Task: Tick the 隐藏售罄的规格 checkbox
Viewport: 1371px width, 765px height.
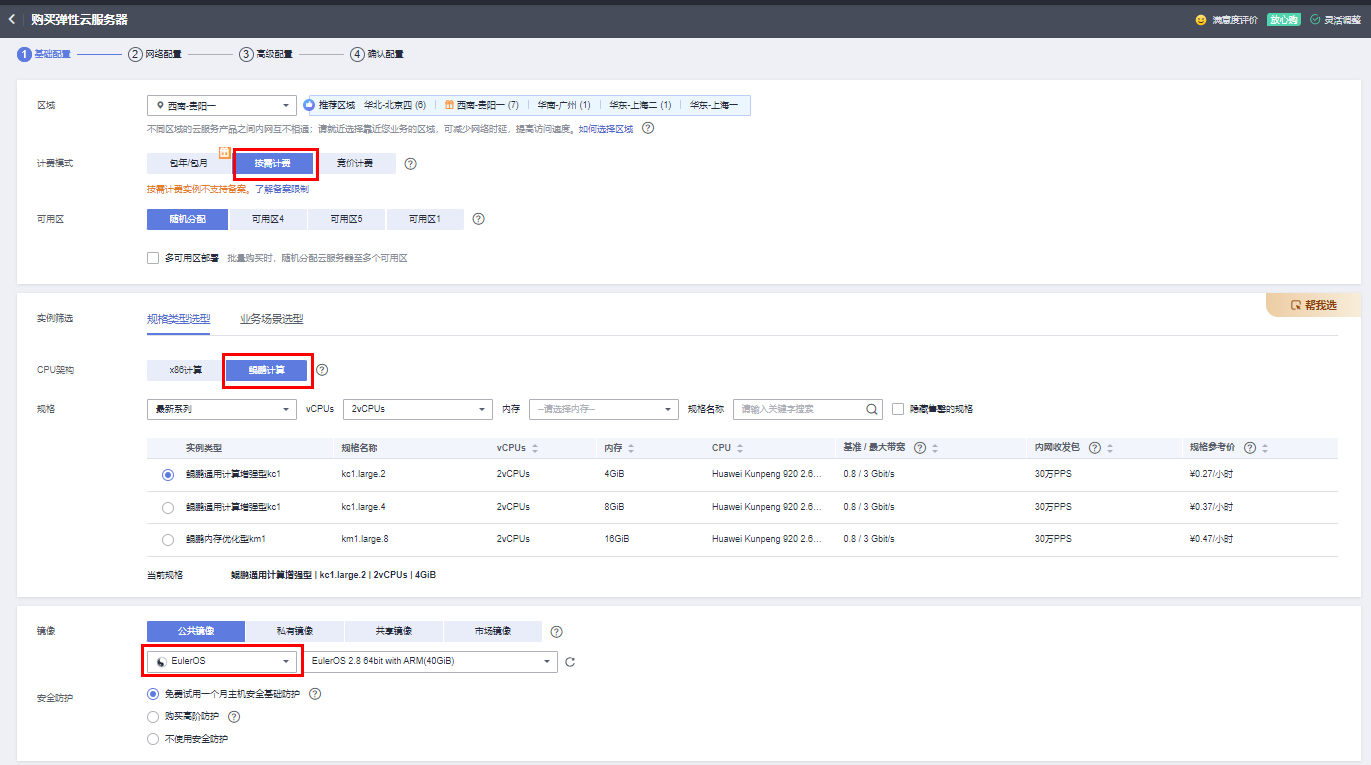Action: 898,409
